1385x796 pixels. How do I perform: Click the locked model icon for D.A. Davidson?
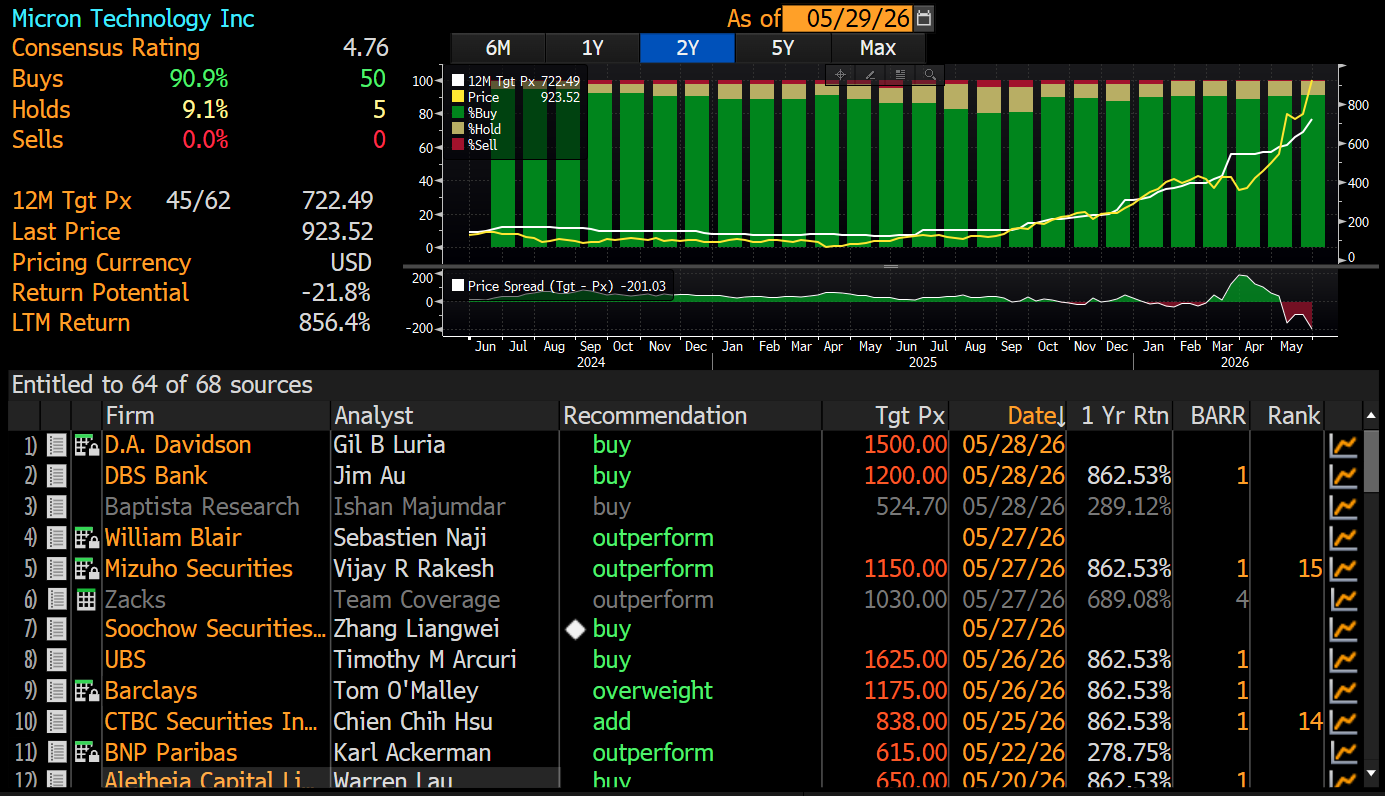(87, 445)
